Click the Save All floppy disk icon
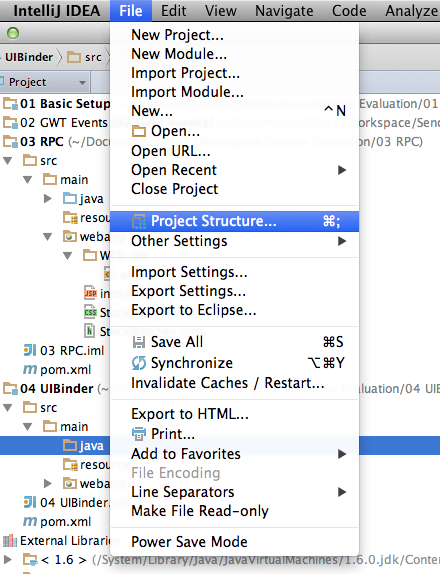This screenshot has width=440, height=574. click(139, 342)
